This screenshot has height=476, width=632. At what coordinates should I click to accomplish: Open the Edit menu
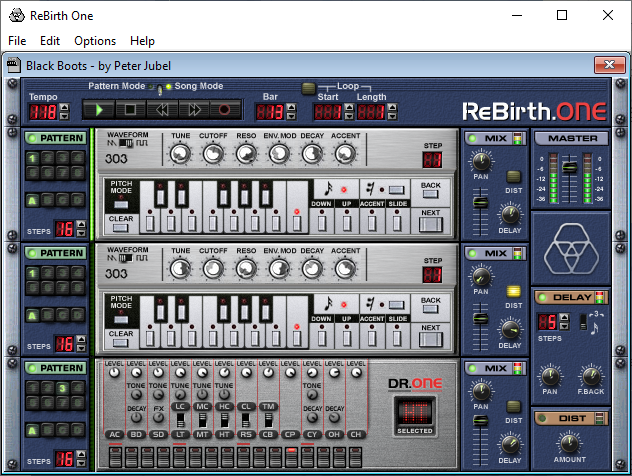pyautogui.click(x=50, y=41)
